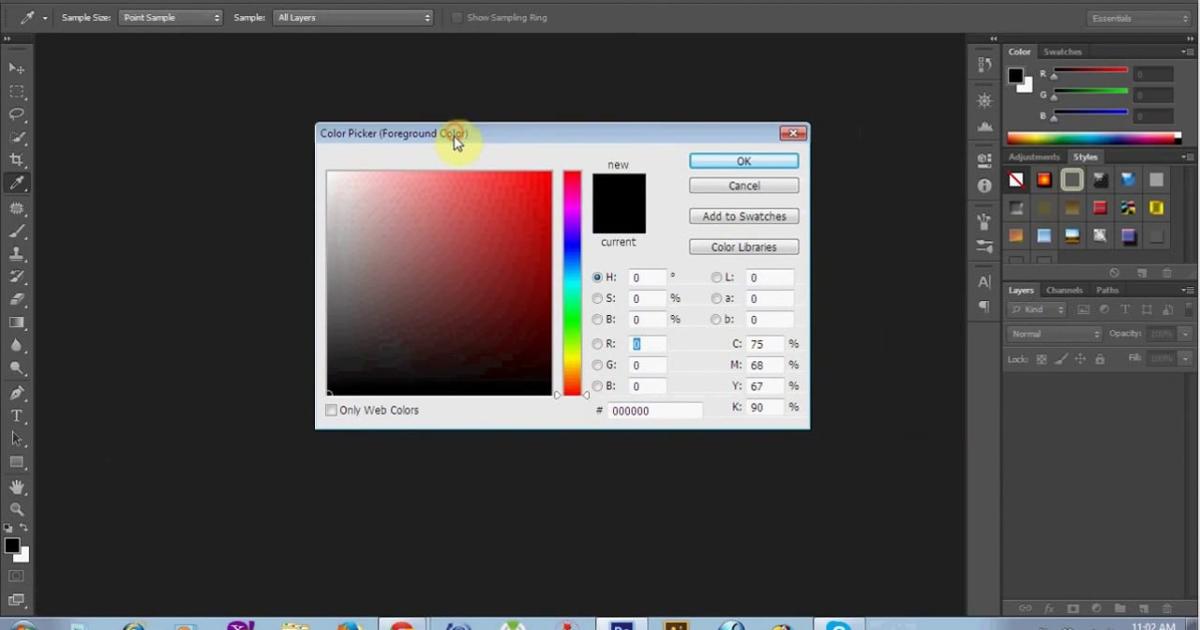Select the Horizontal Type tool
The image size is (1200, 630).
coord(17,415)
